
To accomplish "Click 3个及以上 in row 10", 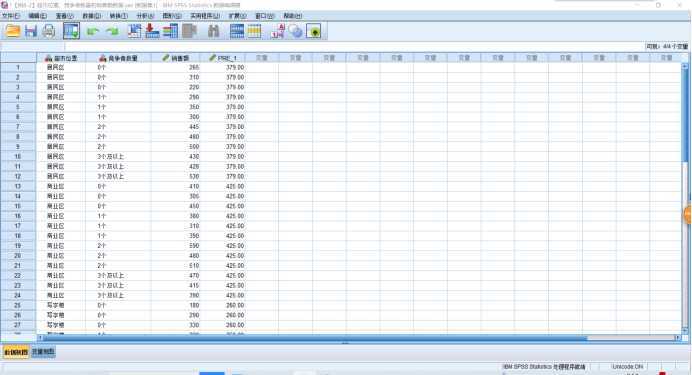I will click(x=118, y=157).
